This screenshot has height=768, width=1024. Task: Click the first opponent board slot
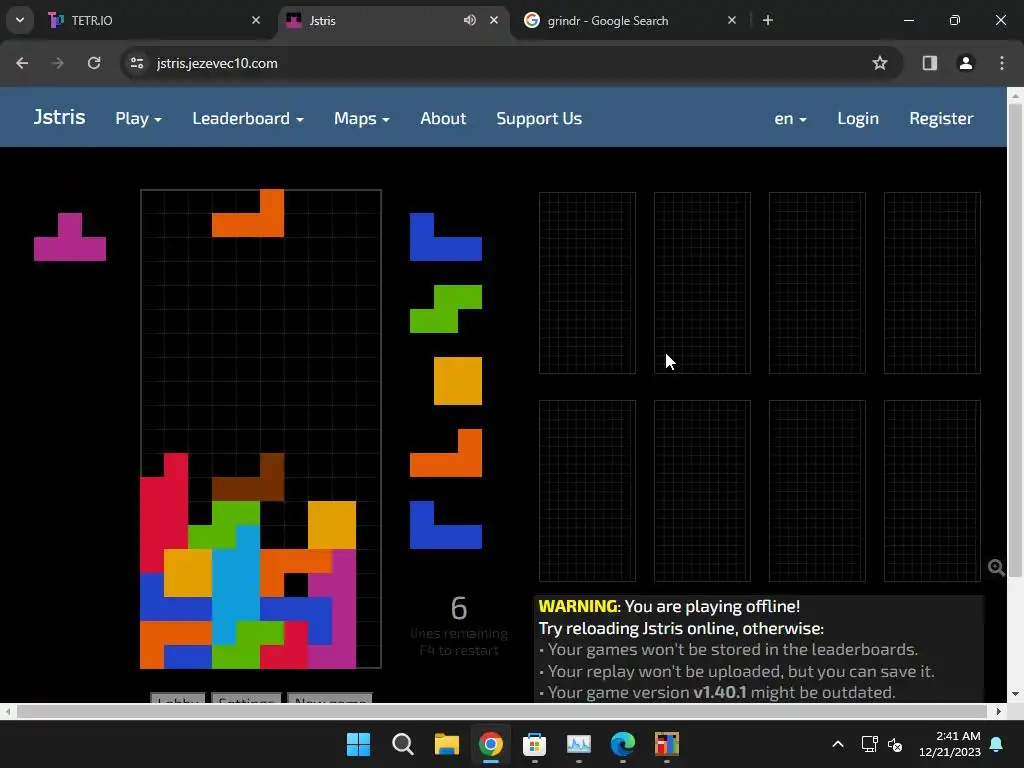pos(587,283)
